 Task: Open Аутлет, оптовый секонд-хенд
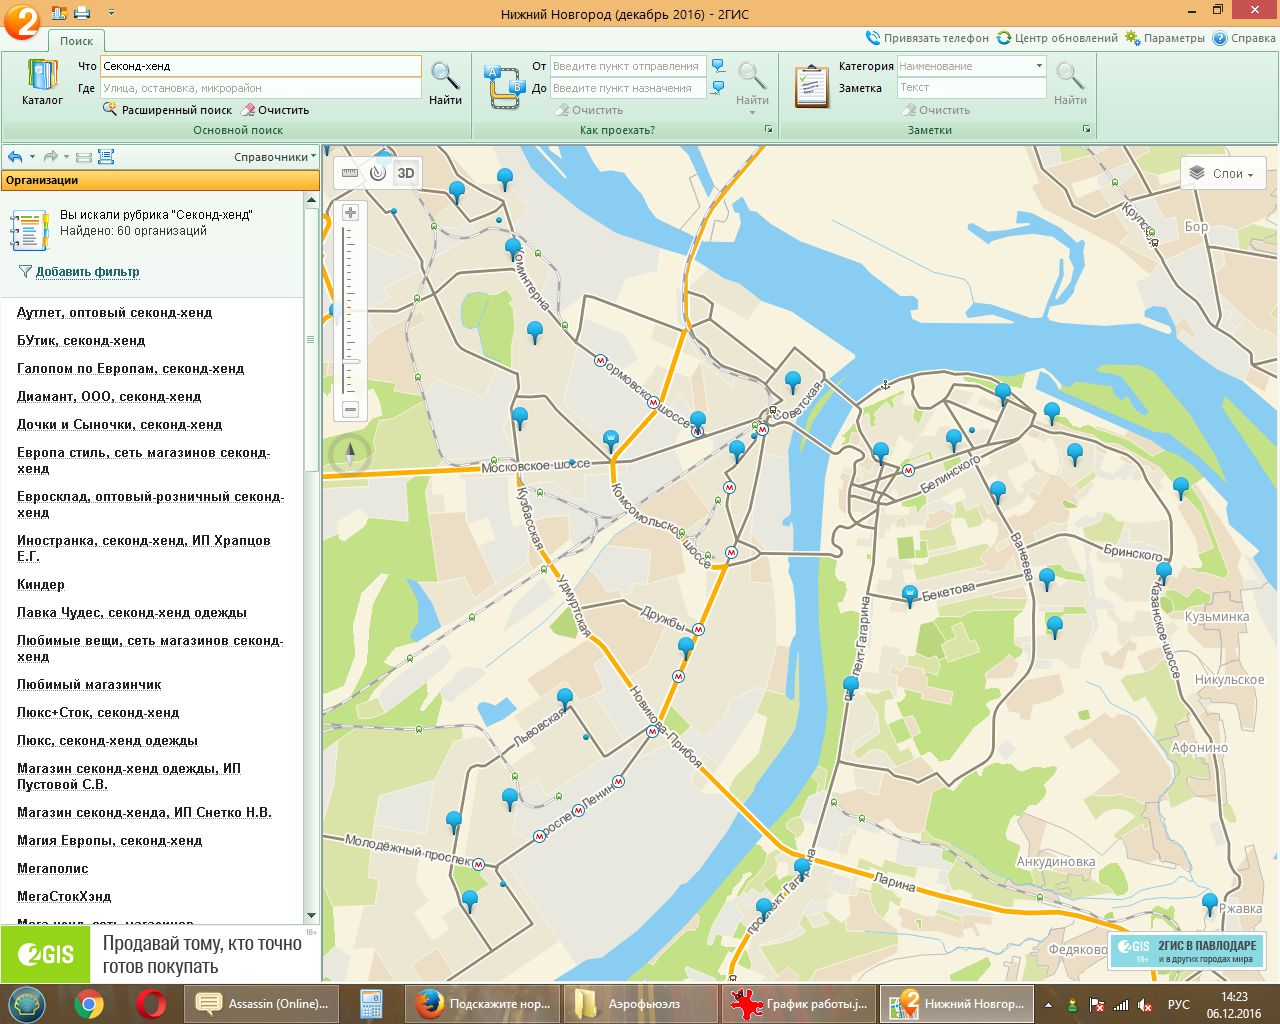tap(114, 313)
